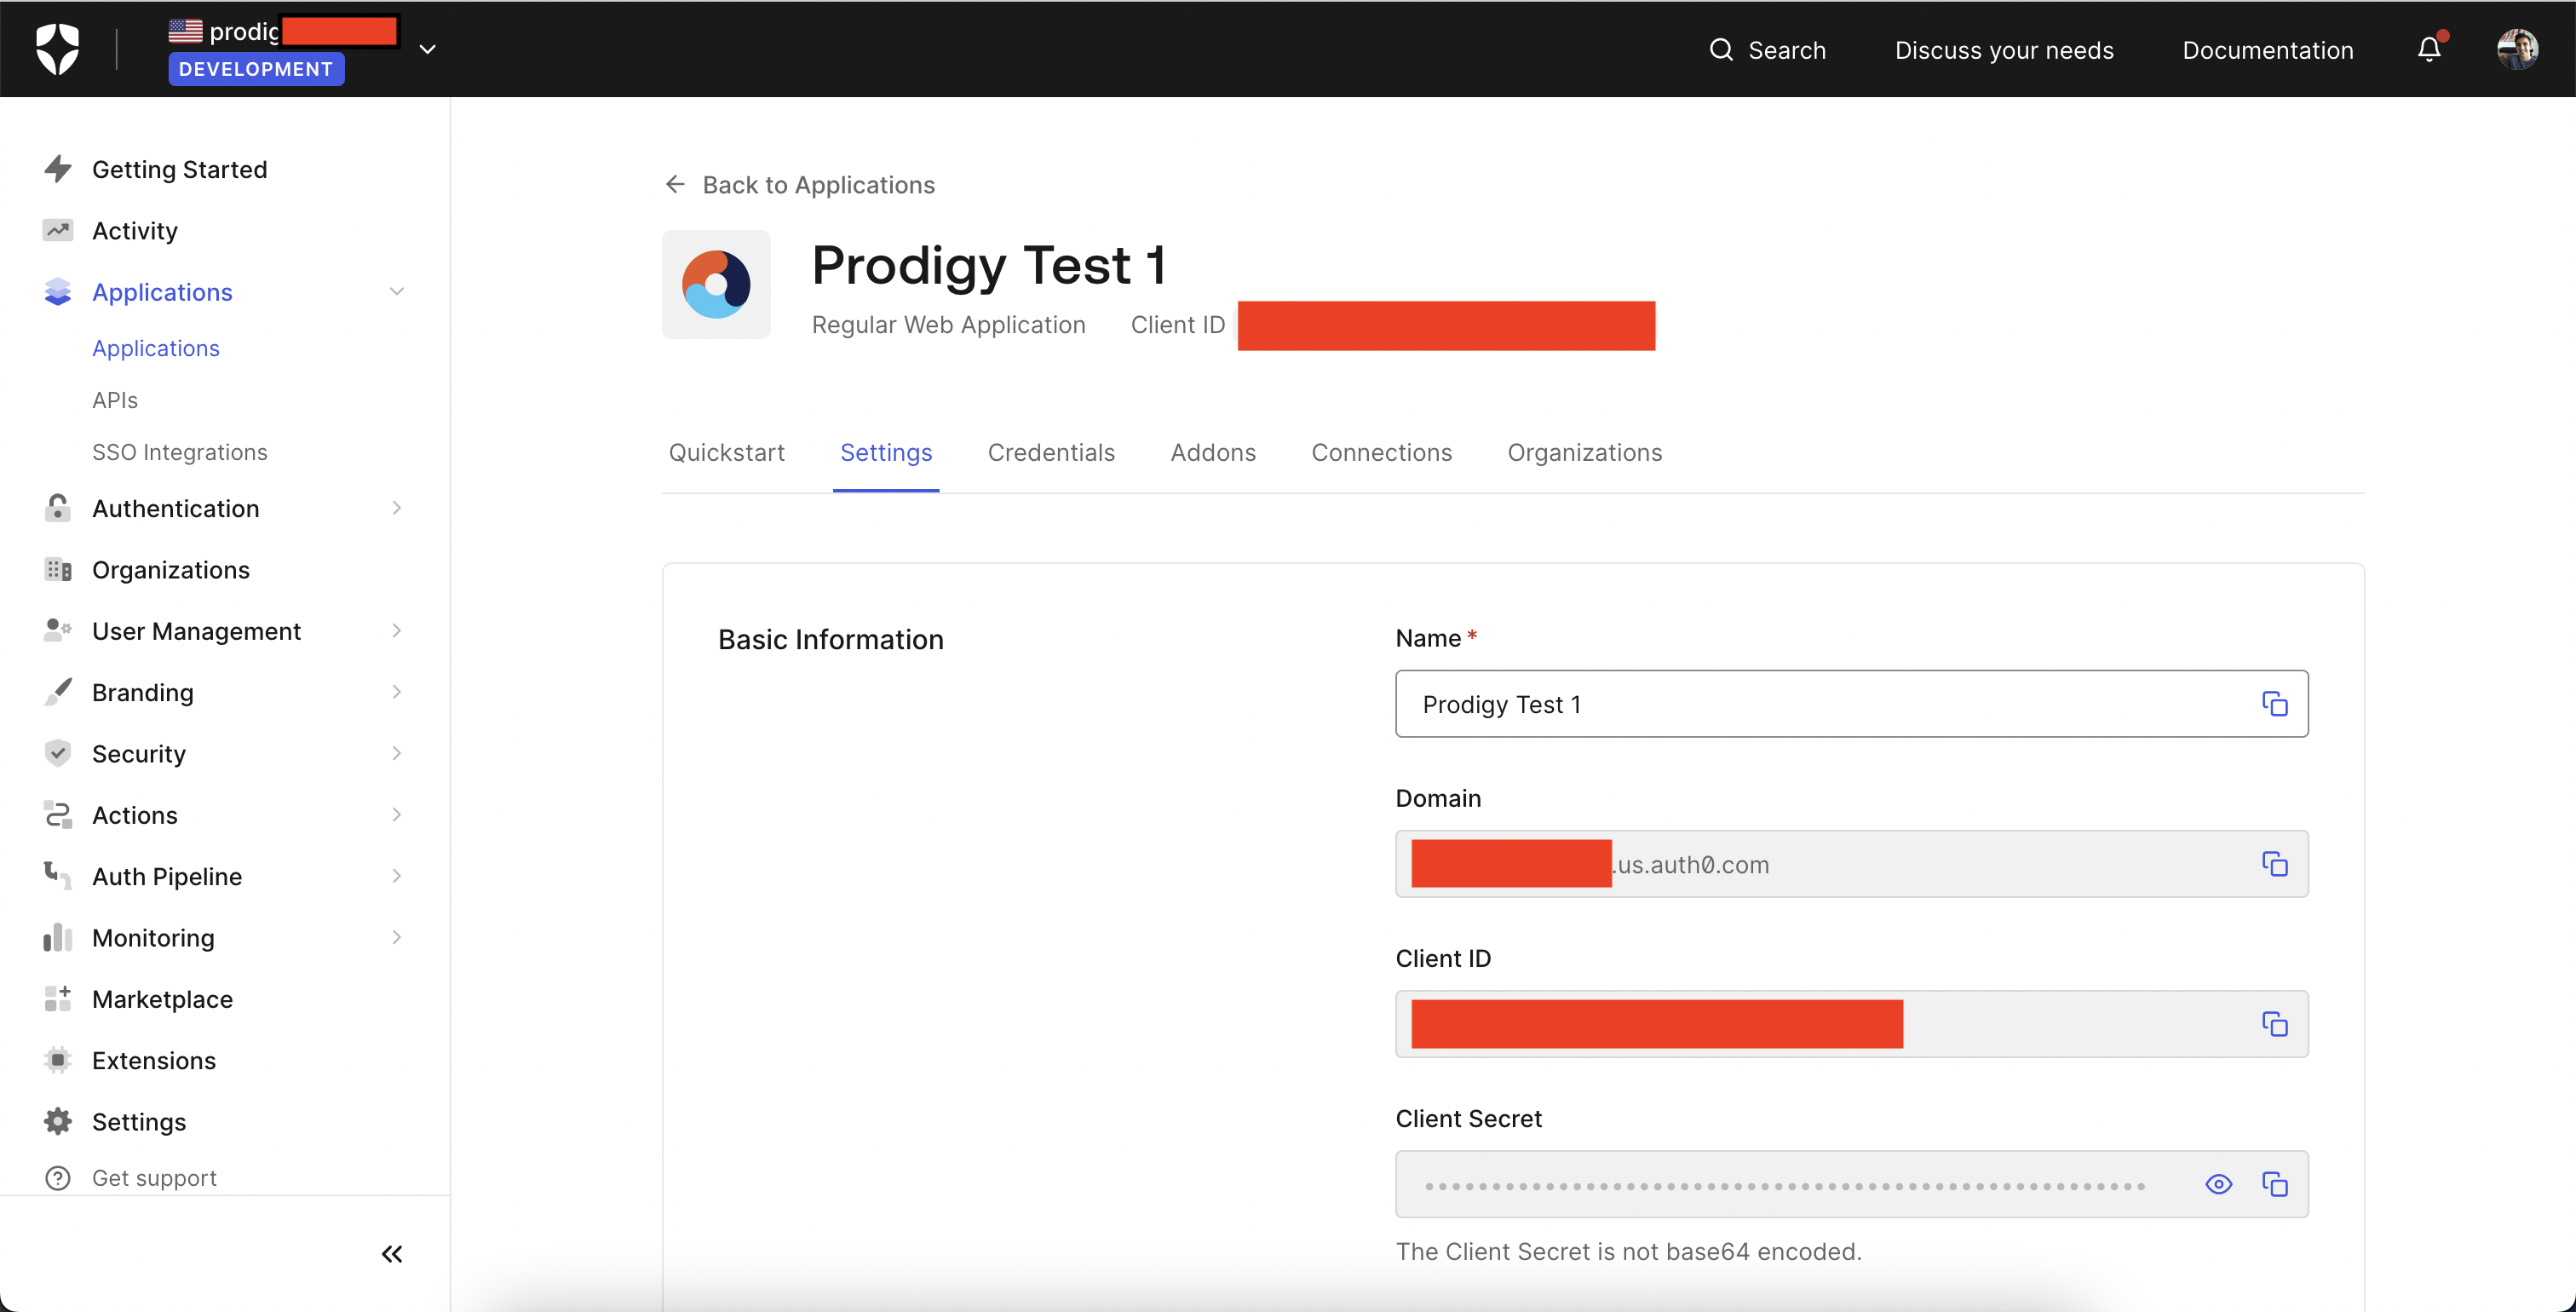Click the Prodigy Test 1 app logo
This screenshot has width=2576, height=1312.
[716, 284]
